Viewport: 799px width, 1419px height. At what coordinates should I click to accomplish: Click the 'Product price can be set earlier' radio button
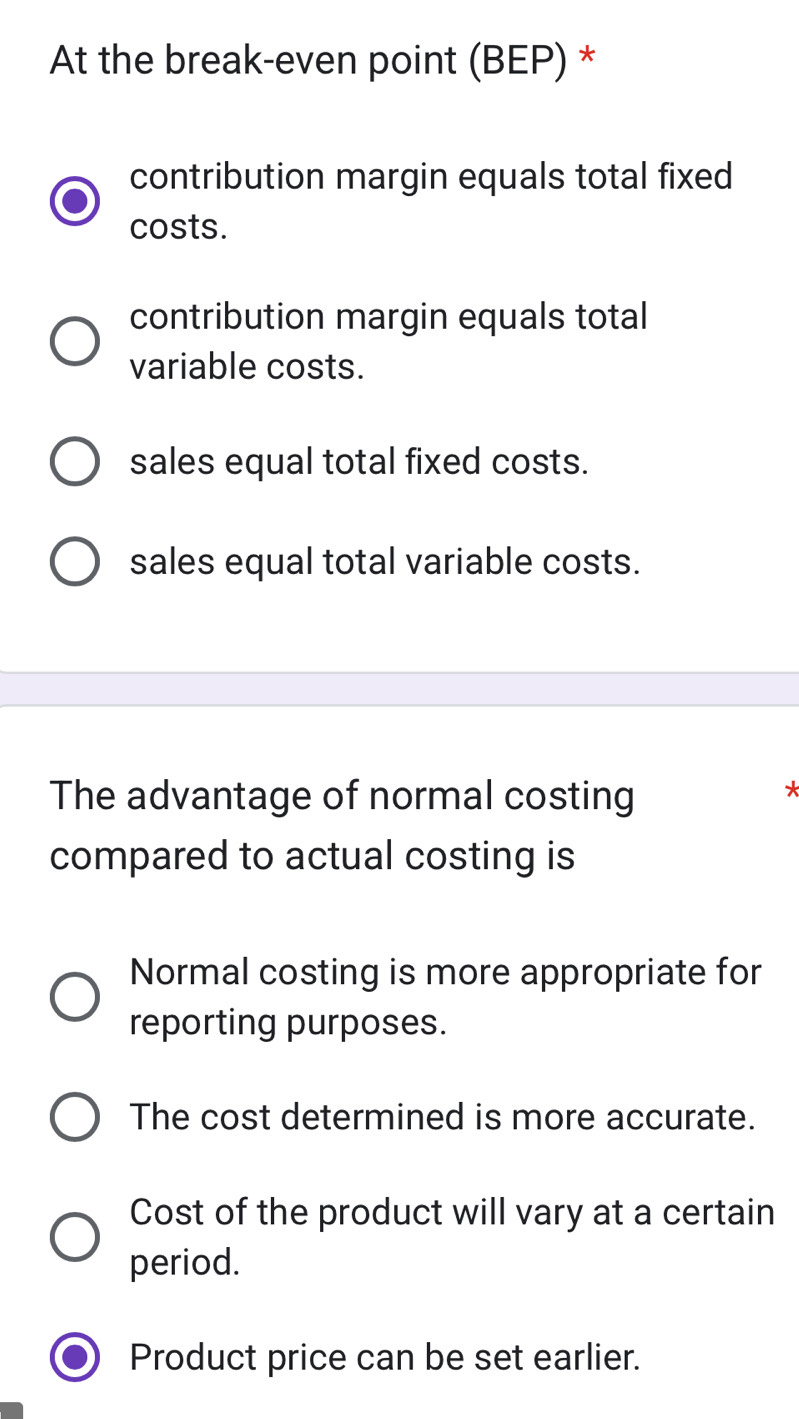pyautogui.click(x=75, y=1357)
